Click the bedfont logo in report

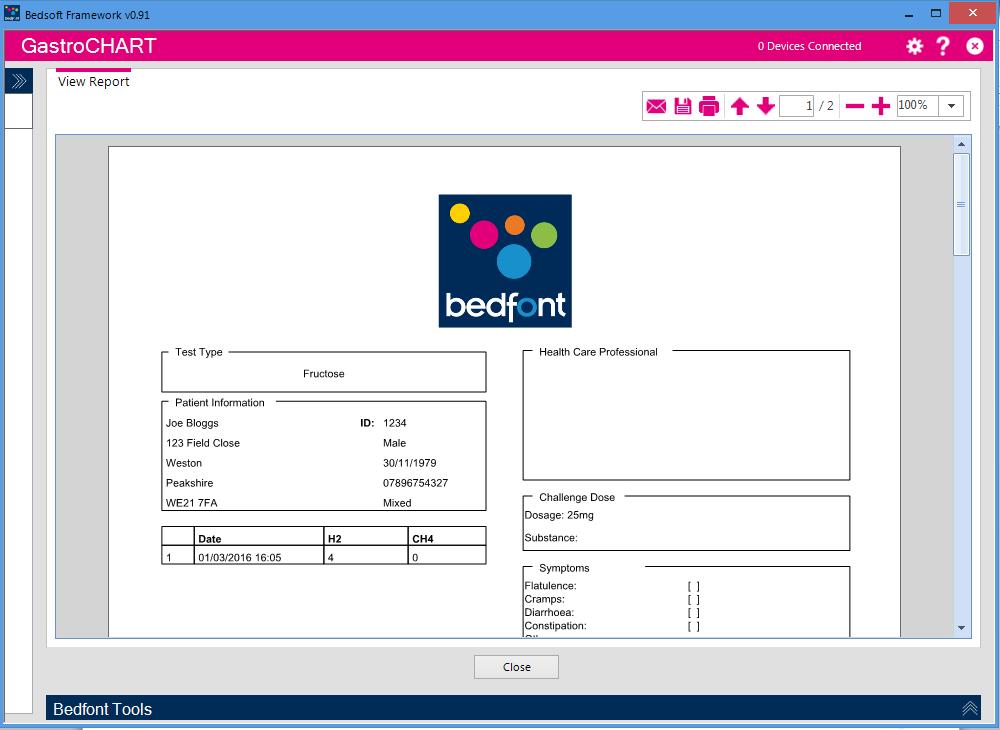pyautogui.click(x=505, y=261)
